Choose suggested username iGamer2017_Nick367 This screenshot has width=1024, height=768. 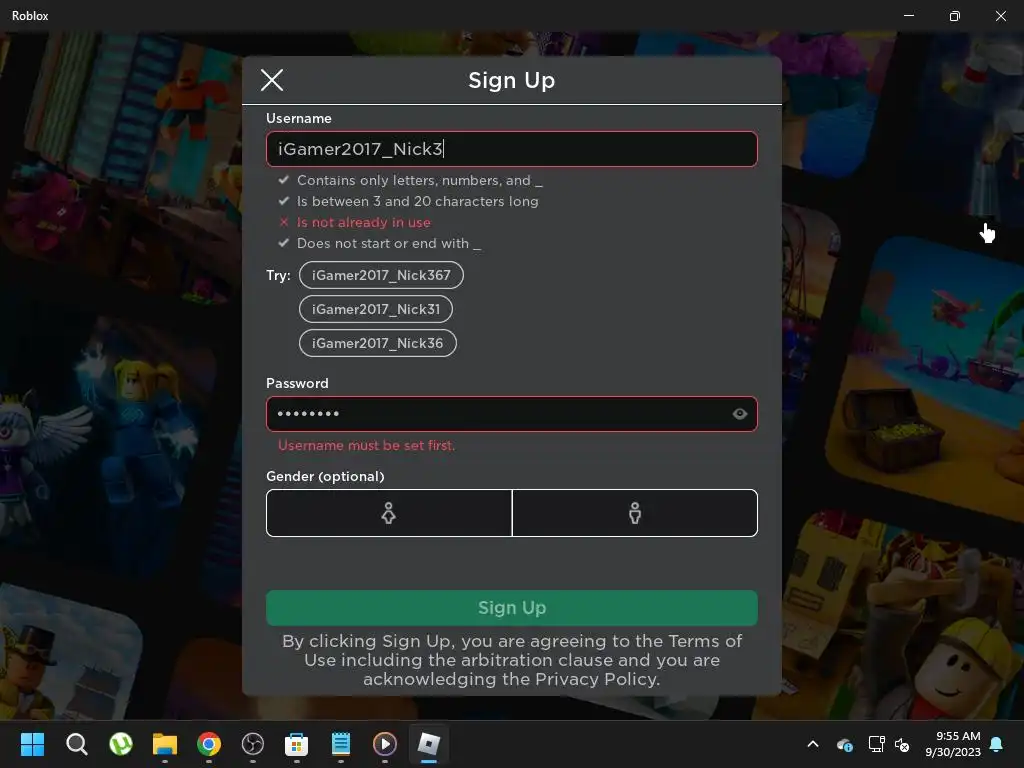tap(381, 275)
